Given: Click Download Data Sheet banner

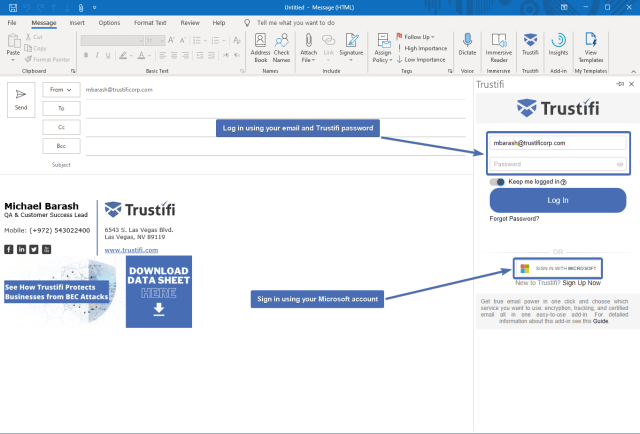Looking at the screenshot, I should coord(159,292).
